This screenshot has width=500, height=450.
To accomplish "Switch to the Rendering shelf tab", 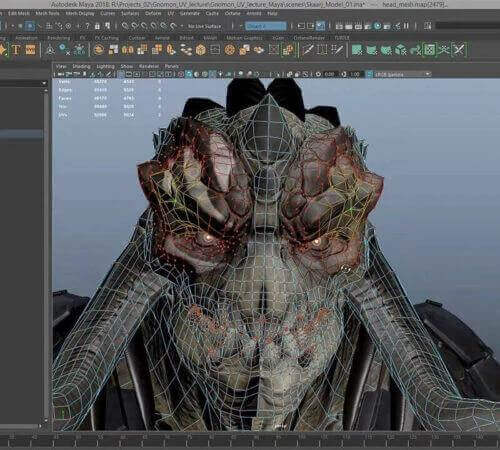I will click(x=58, y=38).
